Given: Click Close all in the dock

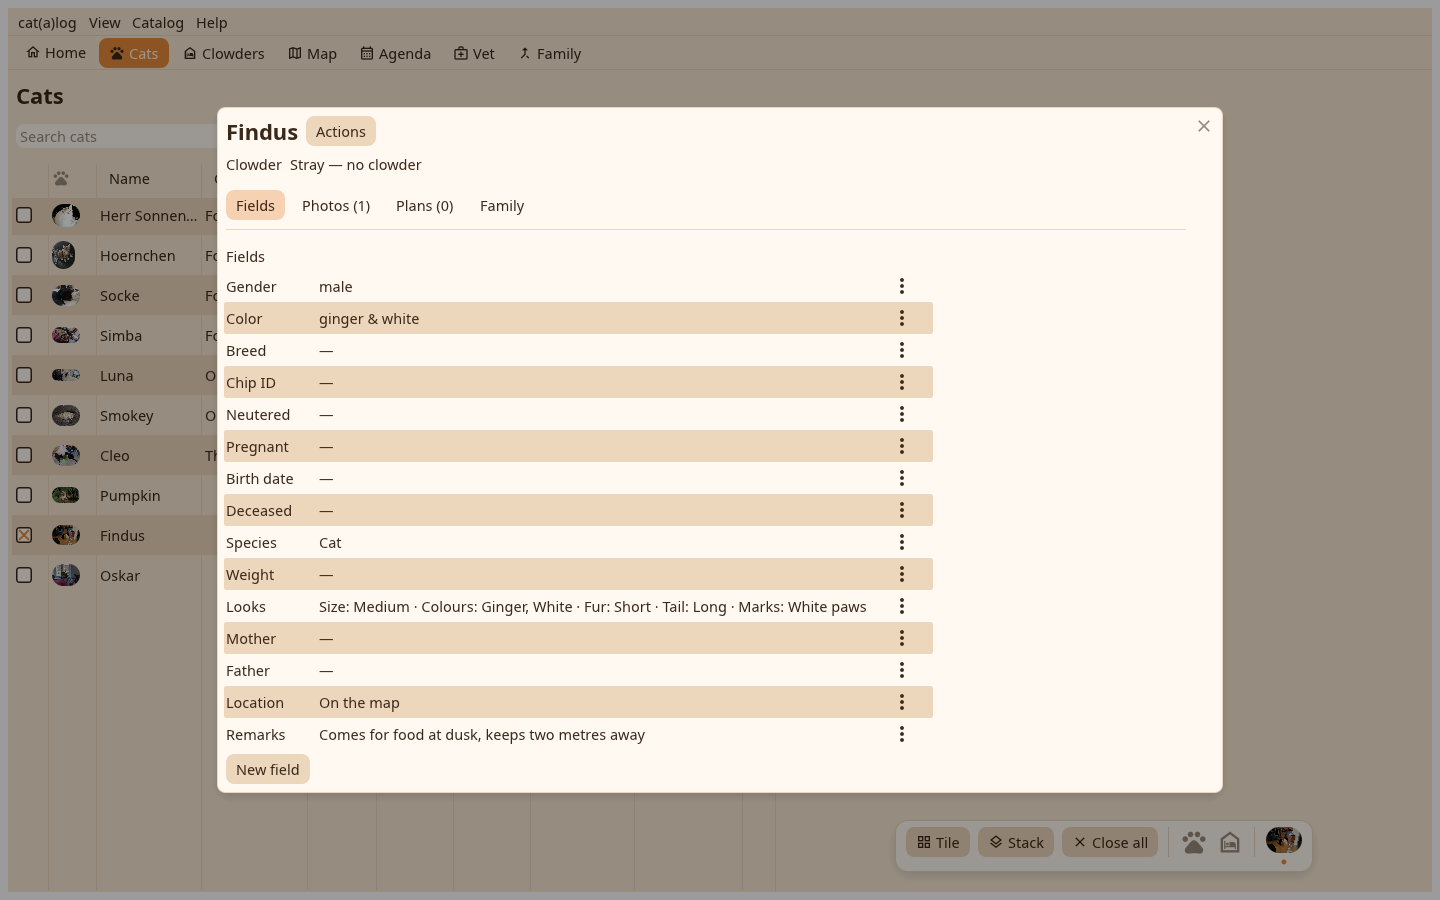Looking at the screenshot, I should click(x=1110, y=843).
